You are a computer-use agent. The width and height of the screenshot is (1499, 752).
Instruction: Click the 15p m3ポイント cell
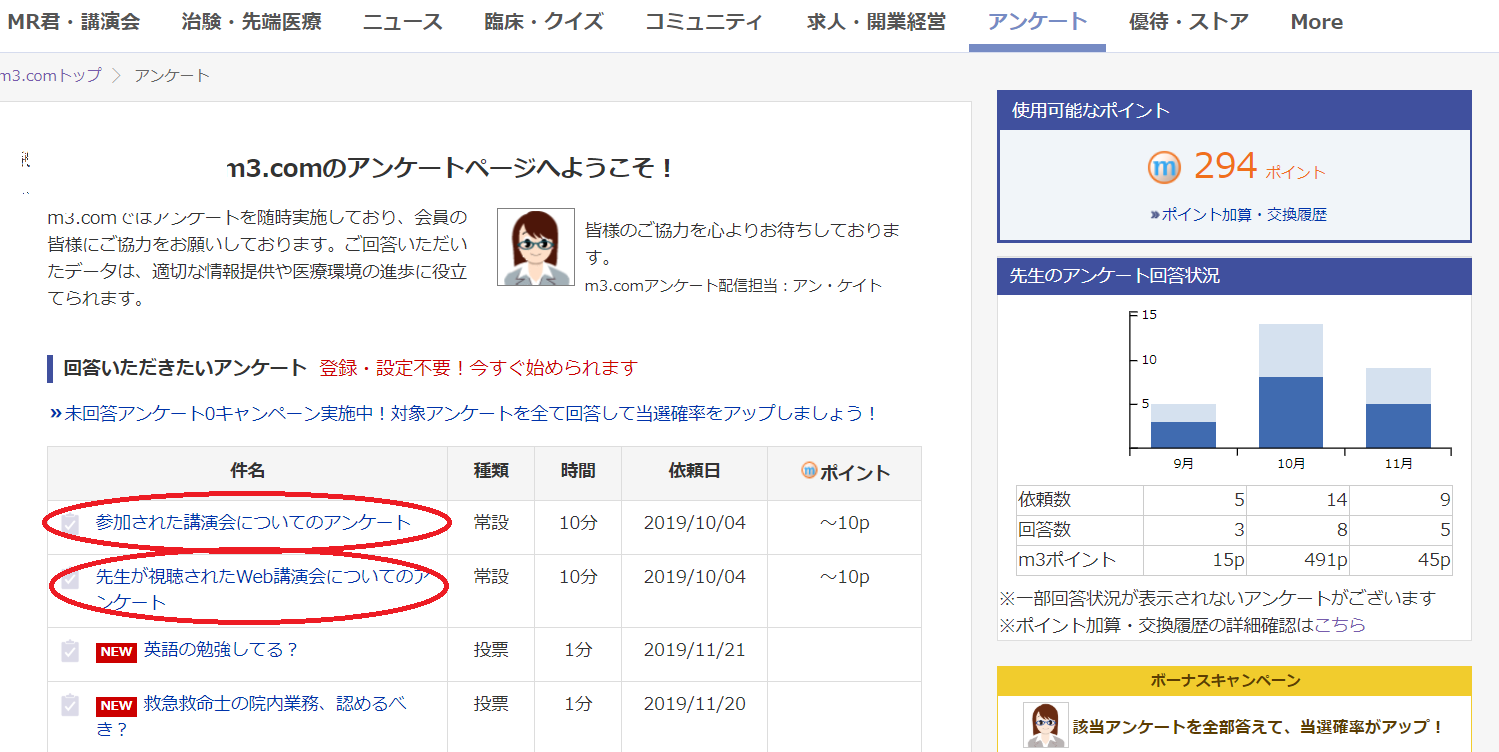pos(1195,561)
